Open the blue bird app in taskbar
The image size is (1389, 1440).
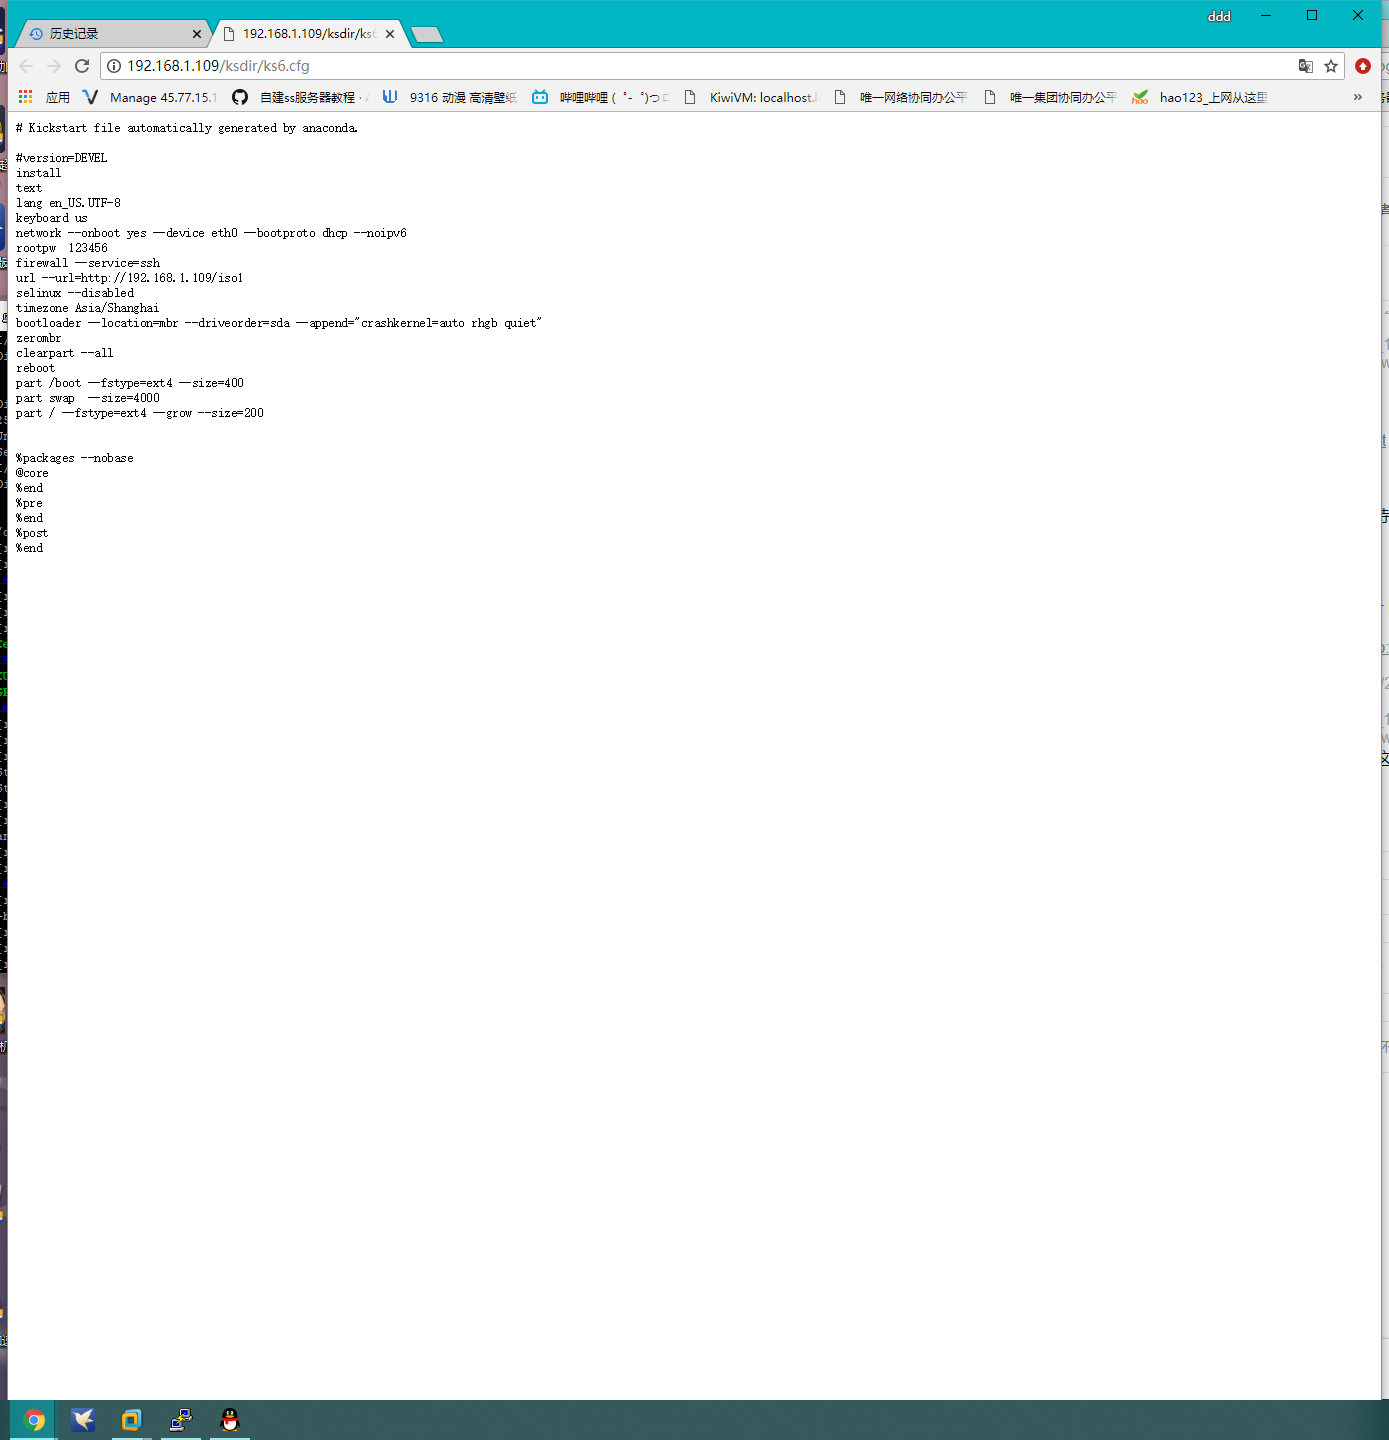coord(83,1420)
